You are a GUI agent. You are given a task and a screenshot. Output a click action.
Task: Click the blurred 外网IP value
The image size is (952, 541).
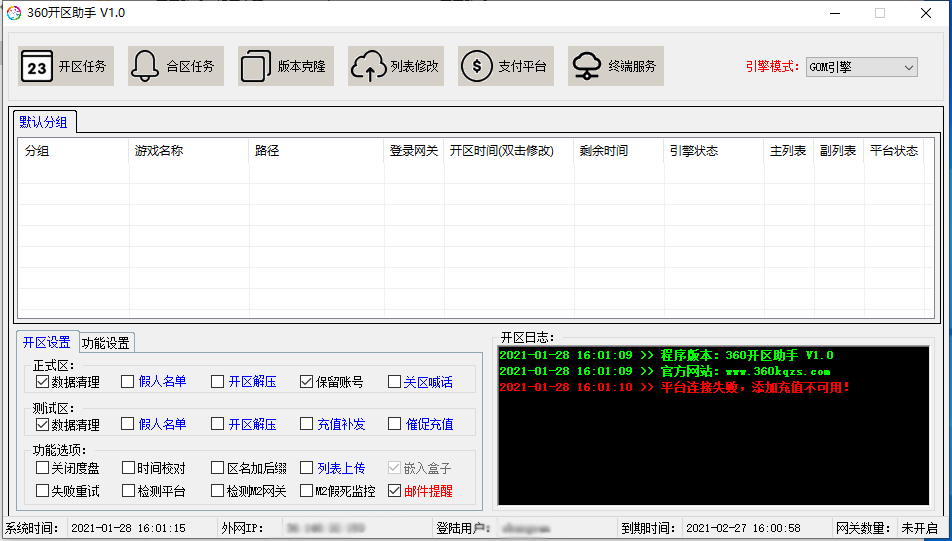coord(327,528)
